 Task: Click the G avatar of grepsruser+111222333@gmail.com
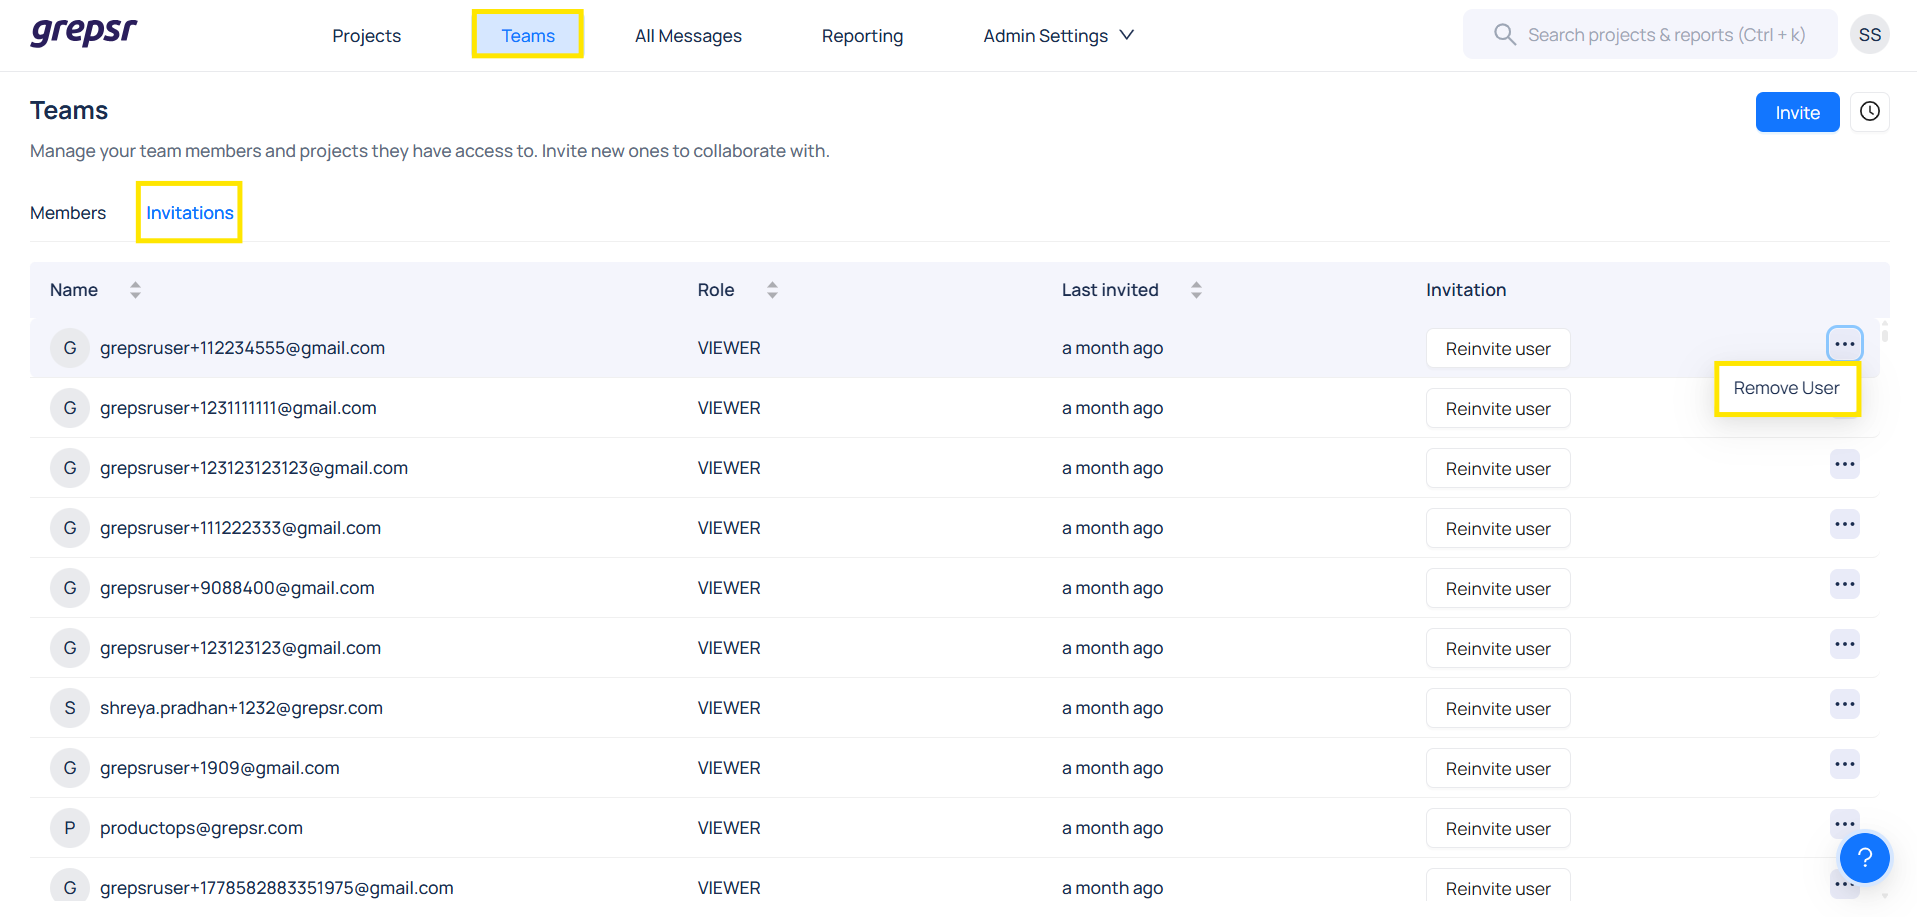tap(70, 528)
